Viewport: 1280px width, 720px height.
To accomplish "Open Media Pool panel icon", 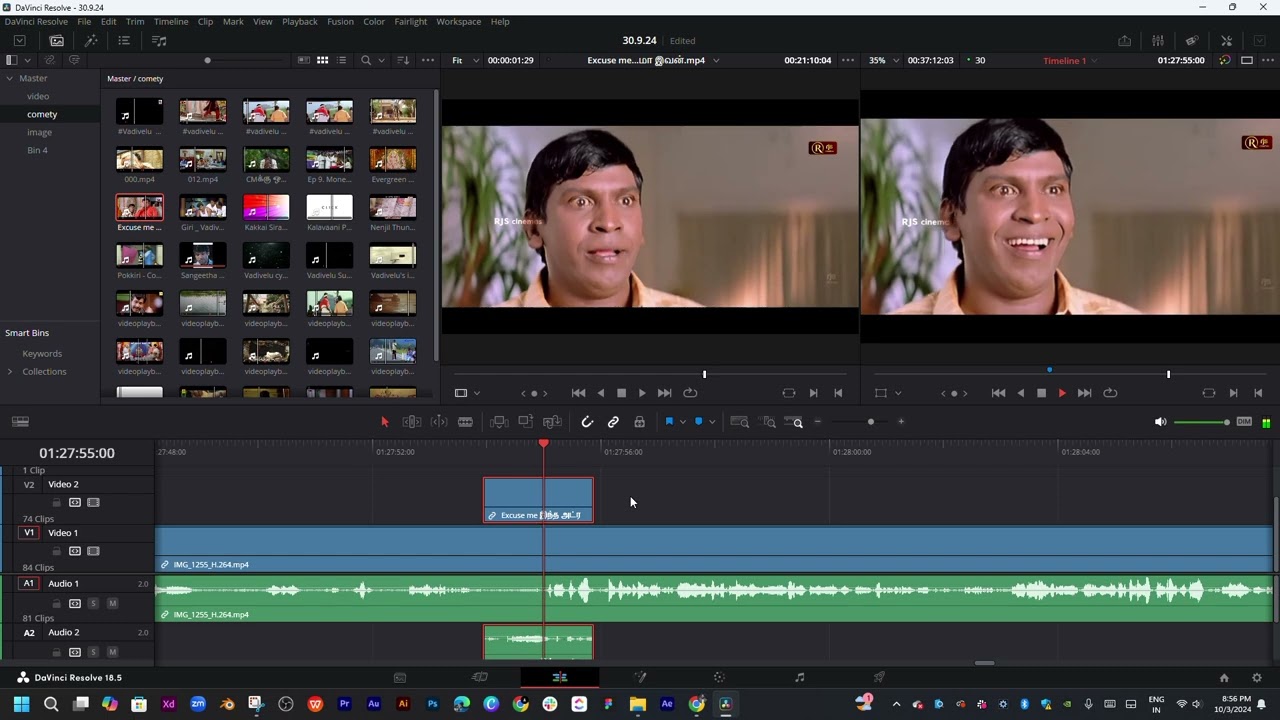I will (57, 41).
